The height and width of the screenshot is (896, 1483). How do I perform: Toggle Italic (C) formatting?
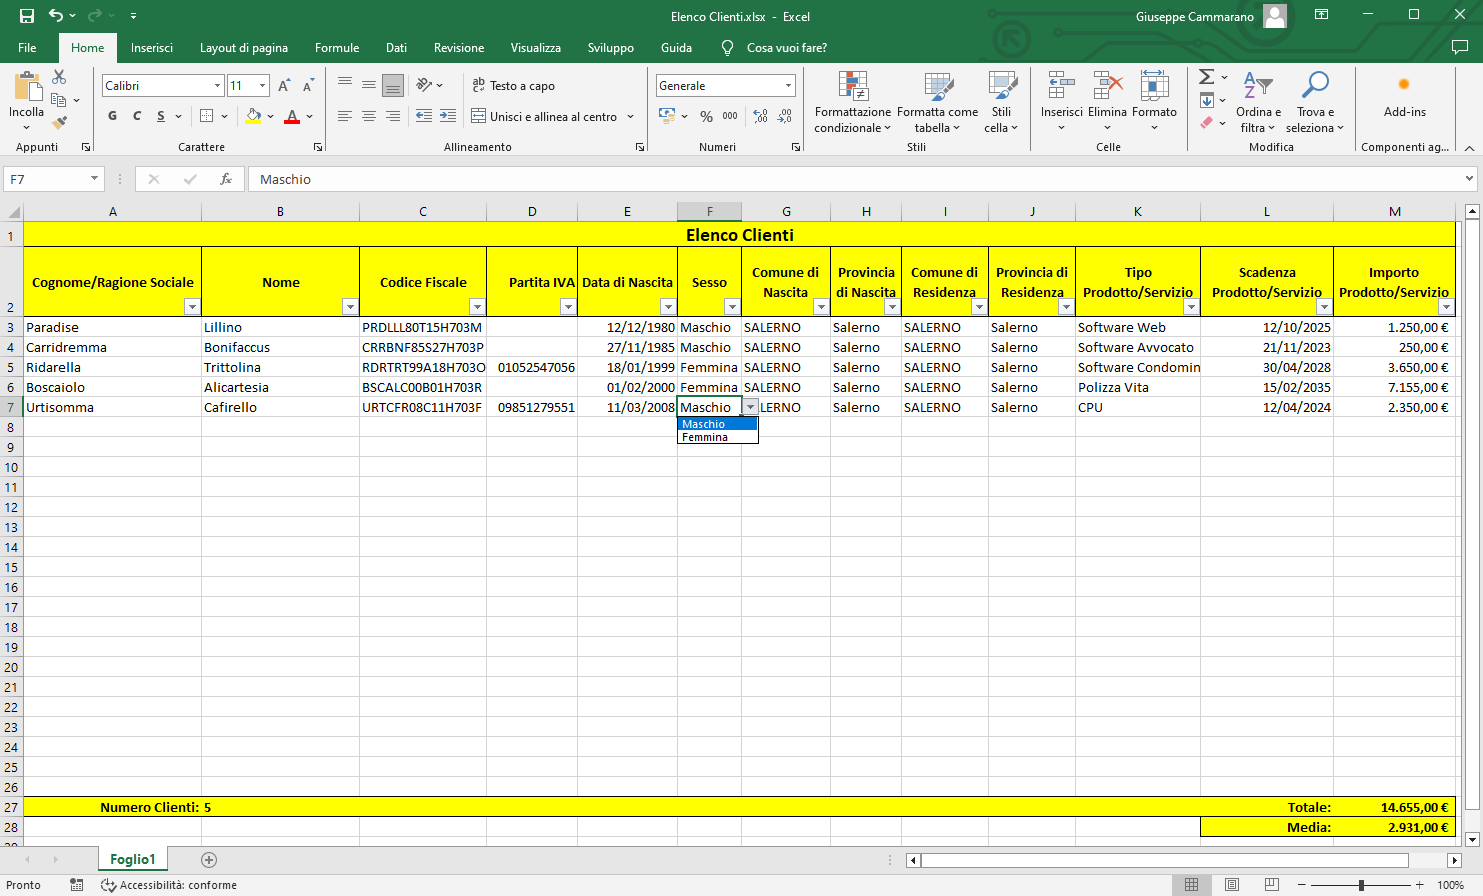(137, 116)
